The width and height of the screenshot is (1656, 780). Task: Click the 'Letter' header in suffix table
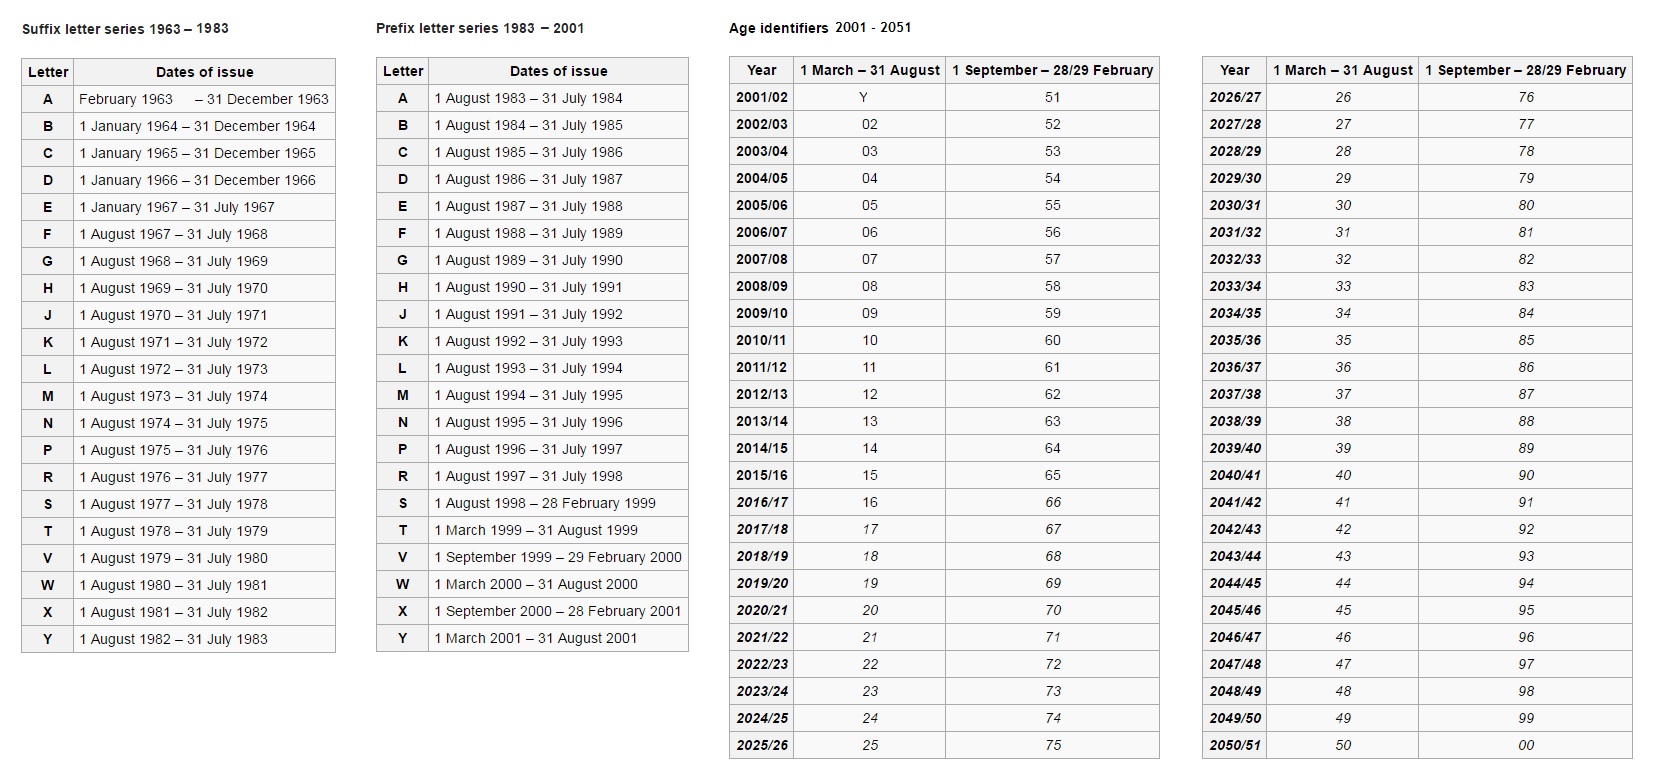(x=48, y=72)
